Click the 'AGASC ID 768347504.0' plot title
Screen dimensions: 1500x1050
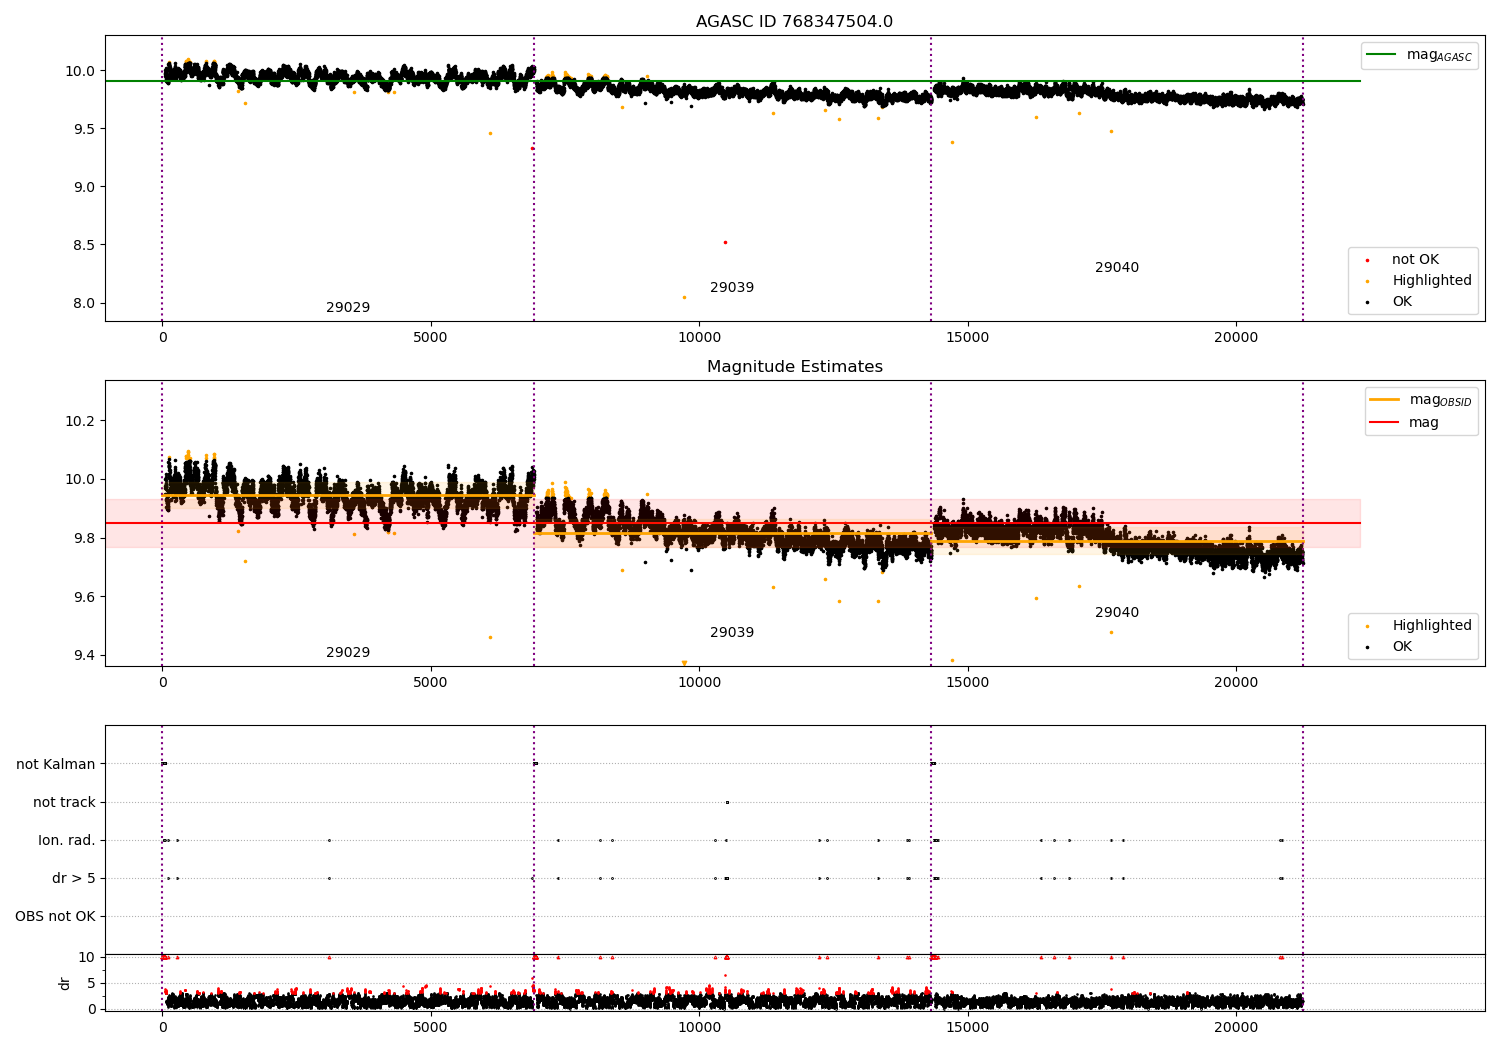point(794,22)
